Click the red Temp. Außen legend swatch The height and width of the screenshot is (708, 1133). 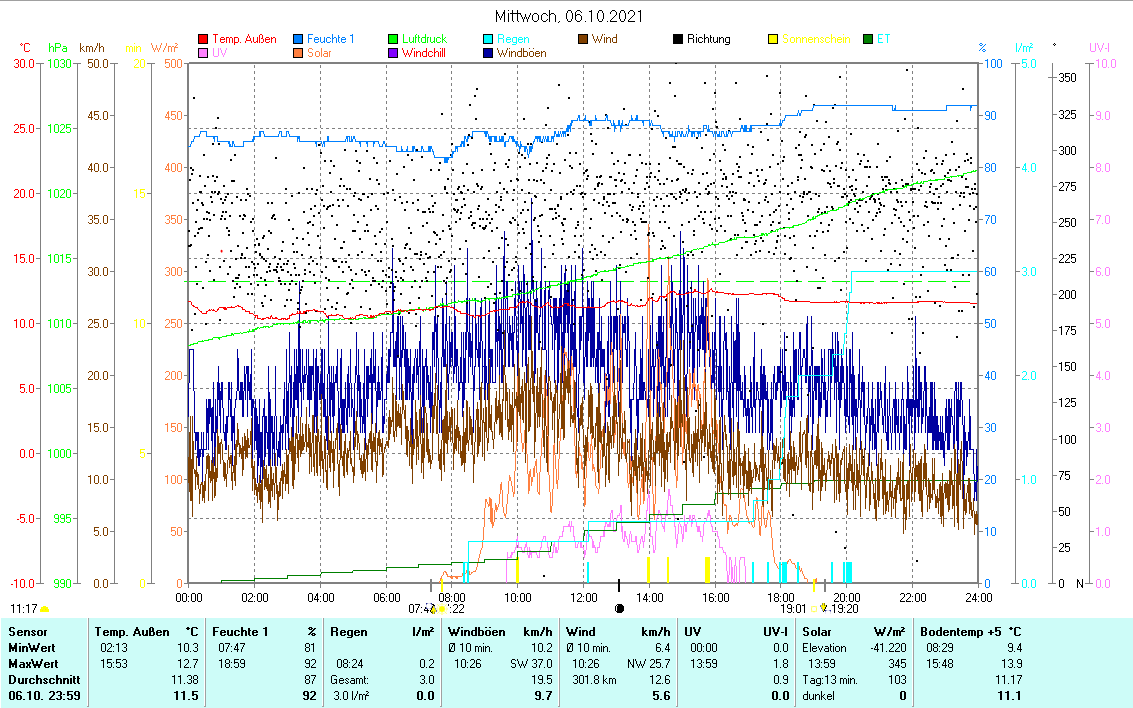pos(204,40)
